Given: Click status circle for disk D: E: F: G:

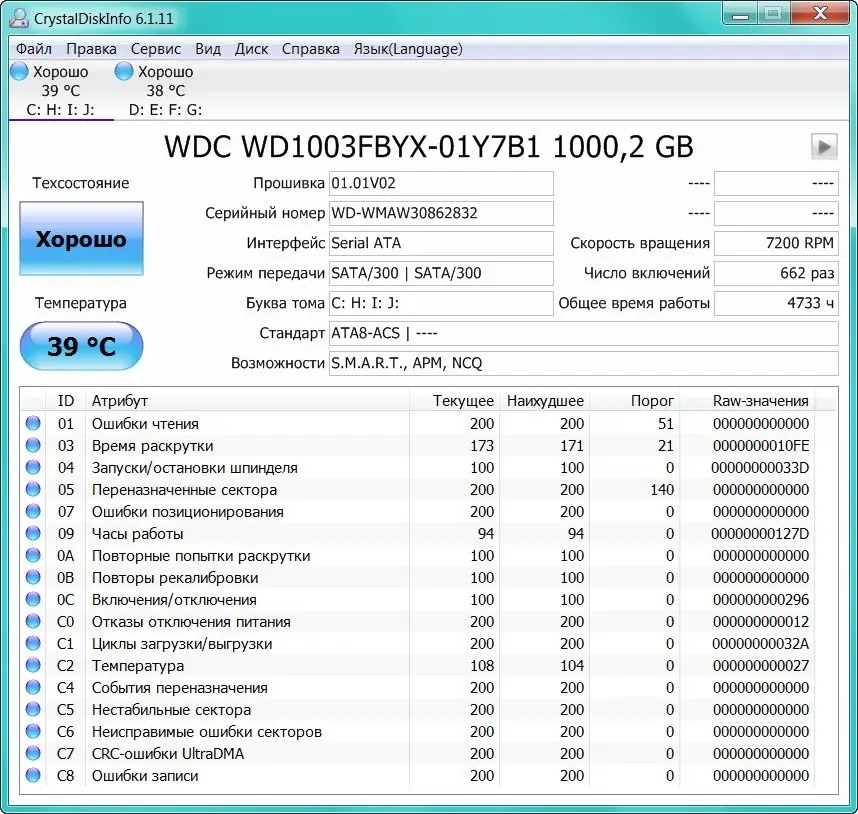Looking at the screenshot, I should (x=124, y=71).
